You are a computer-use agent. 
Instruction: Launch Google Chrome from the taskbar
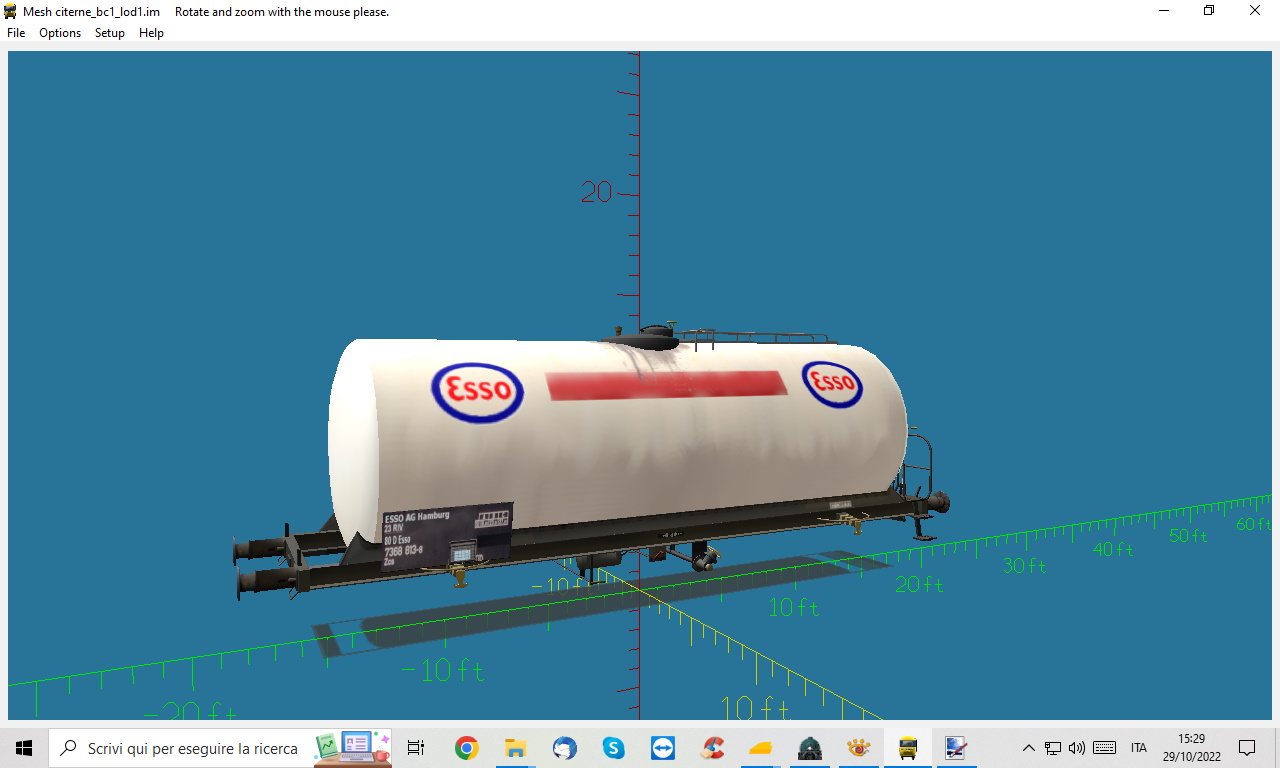click(466, 748)
